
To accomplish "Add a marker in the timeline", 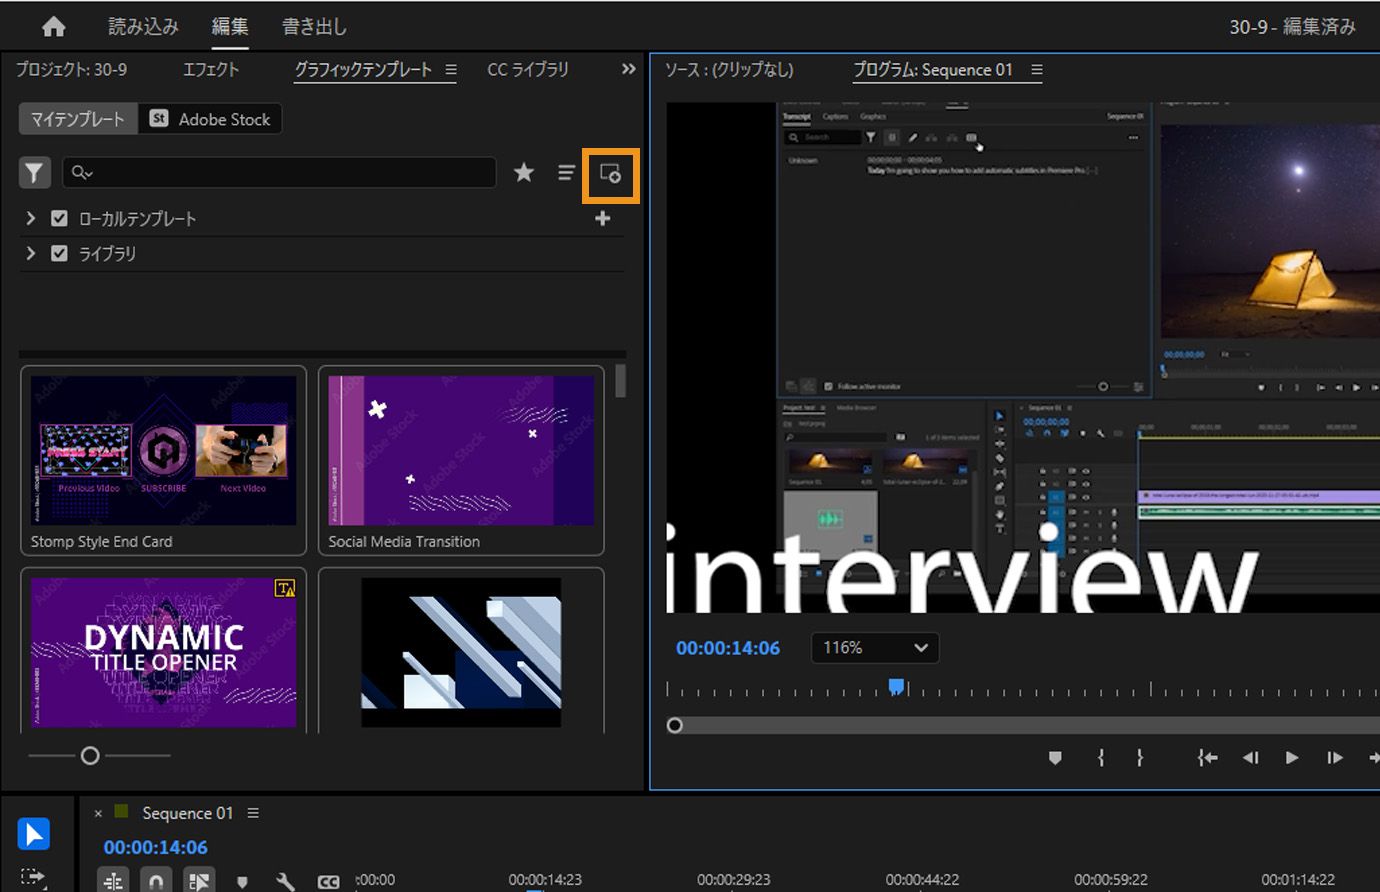I will pos(242,881).
